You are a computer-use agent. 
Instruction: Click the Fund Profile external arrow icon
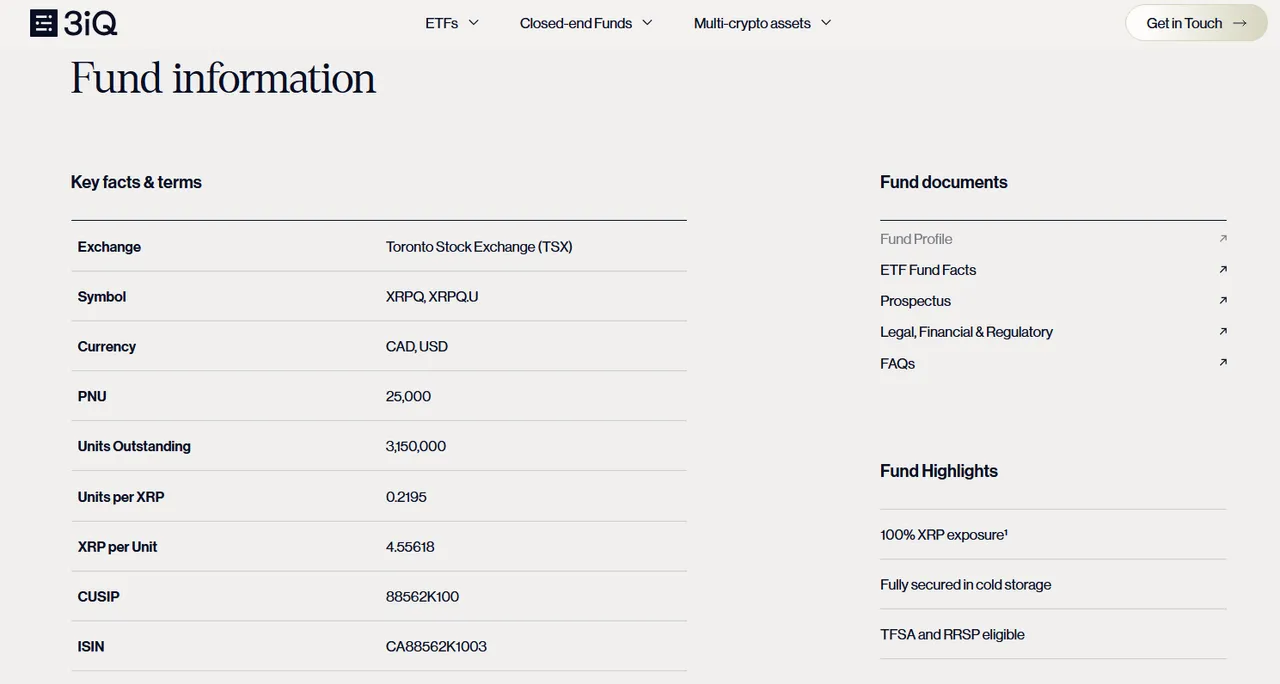[1223, 238]
